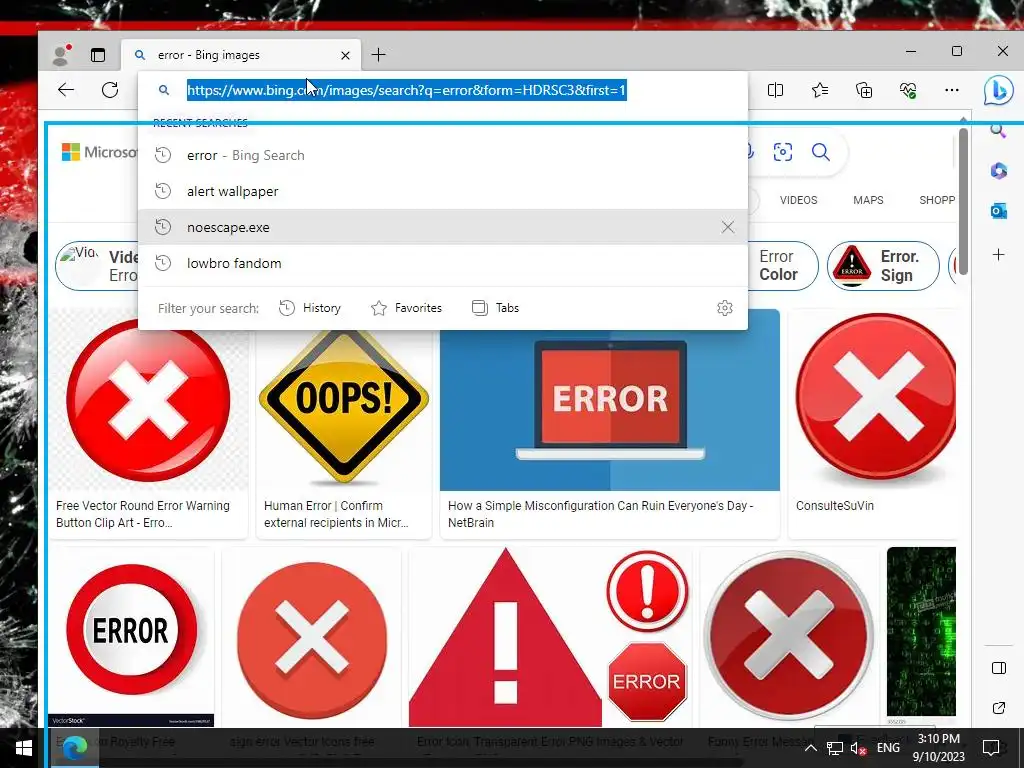Filter search by History
The width and height of the screenshot is (1024, 768).
tap(310, 308)
